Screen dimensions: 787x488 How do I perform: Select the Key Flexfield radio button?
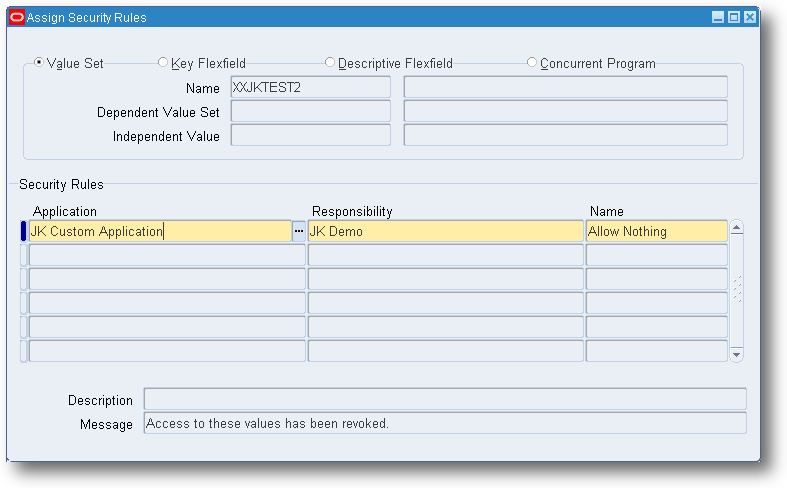click(x=163, y=62)
